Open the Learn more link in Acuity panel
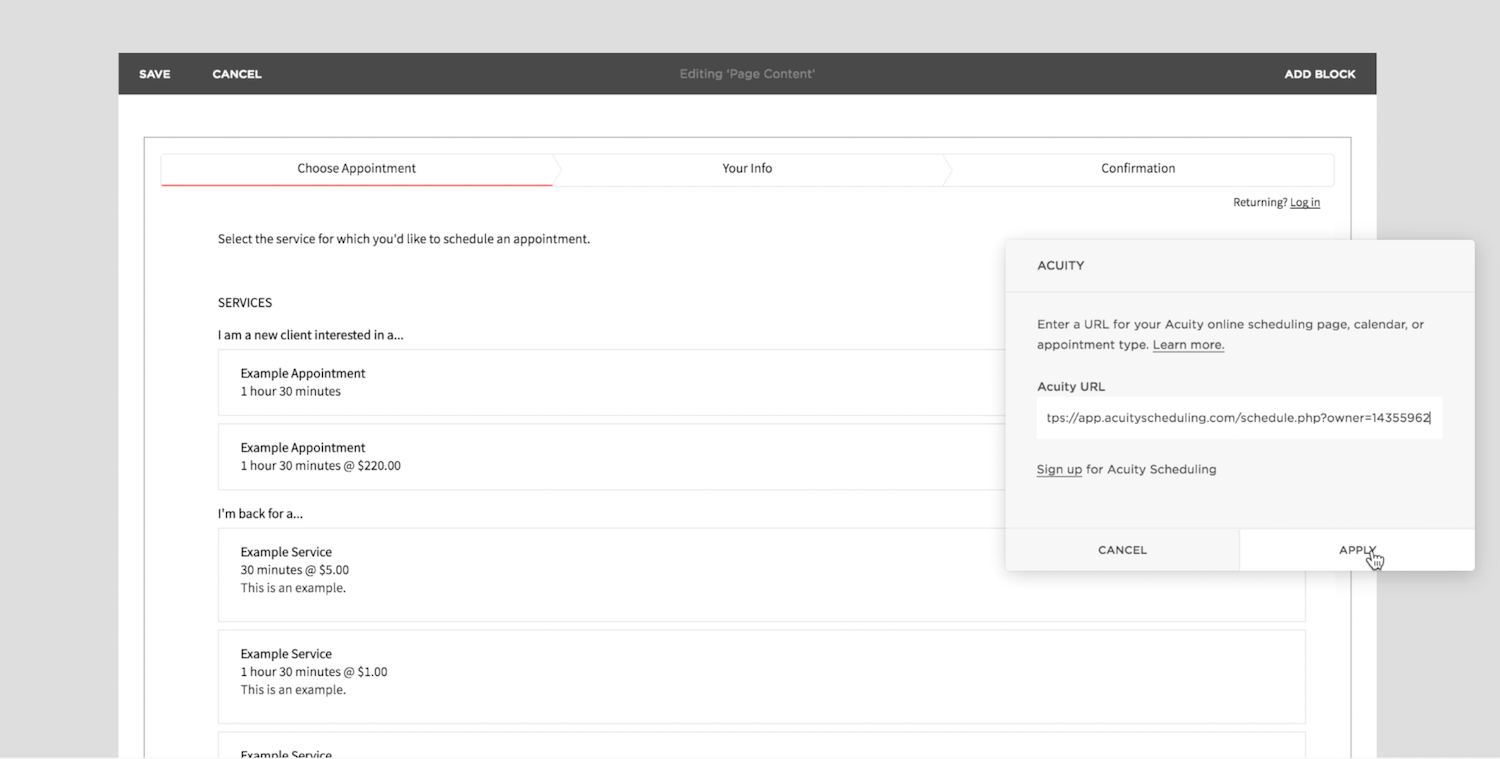Image resolution: width=1500 pixels, height=759 pixels. click(1188, 345)
